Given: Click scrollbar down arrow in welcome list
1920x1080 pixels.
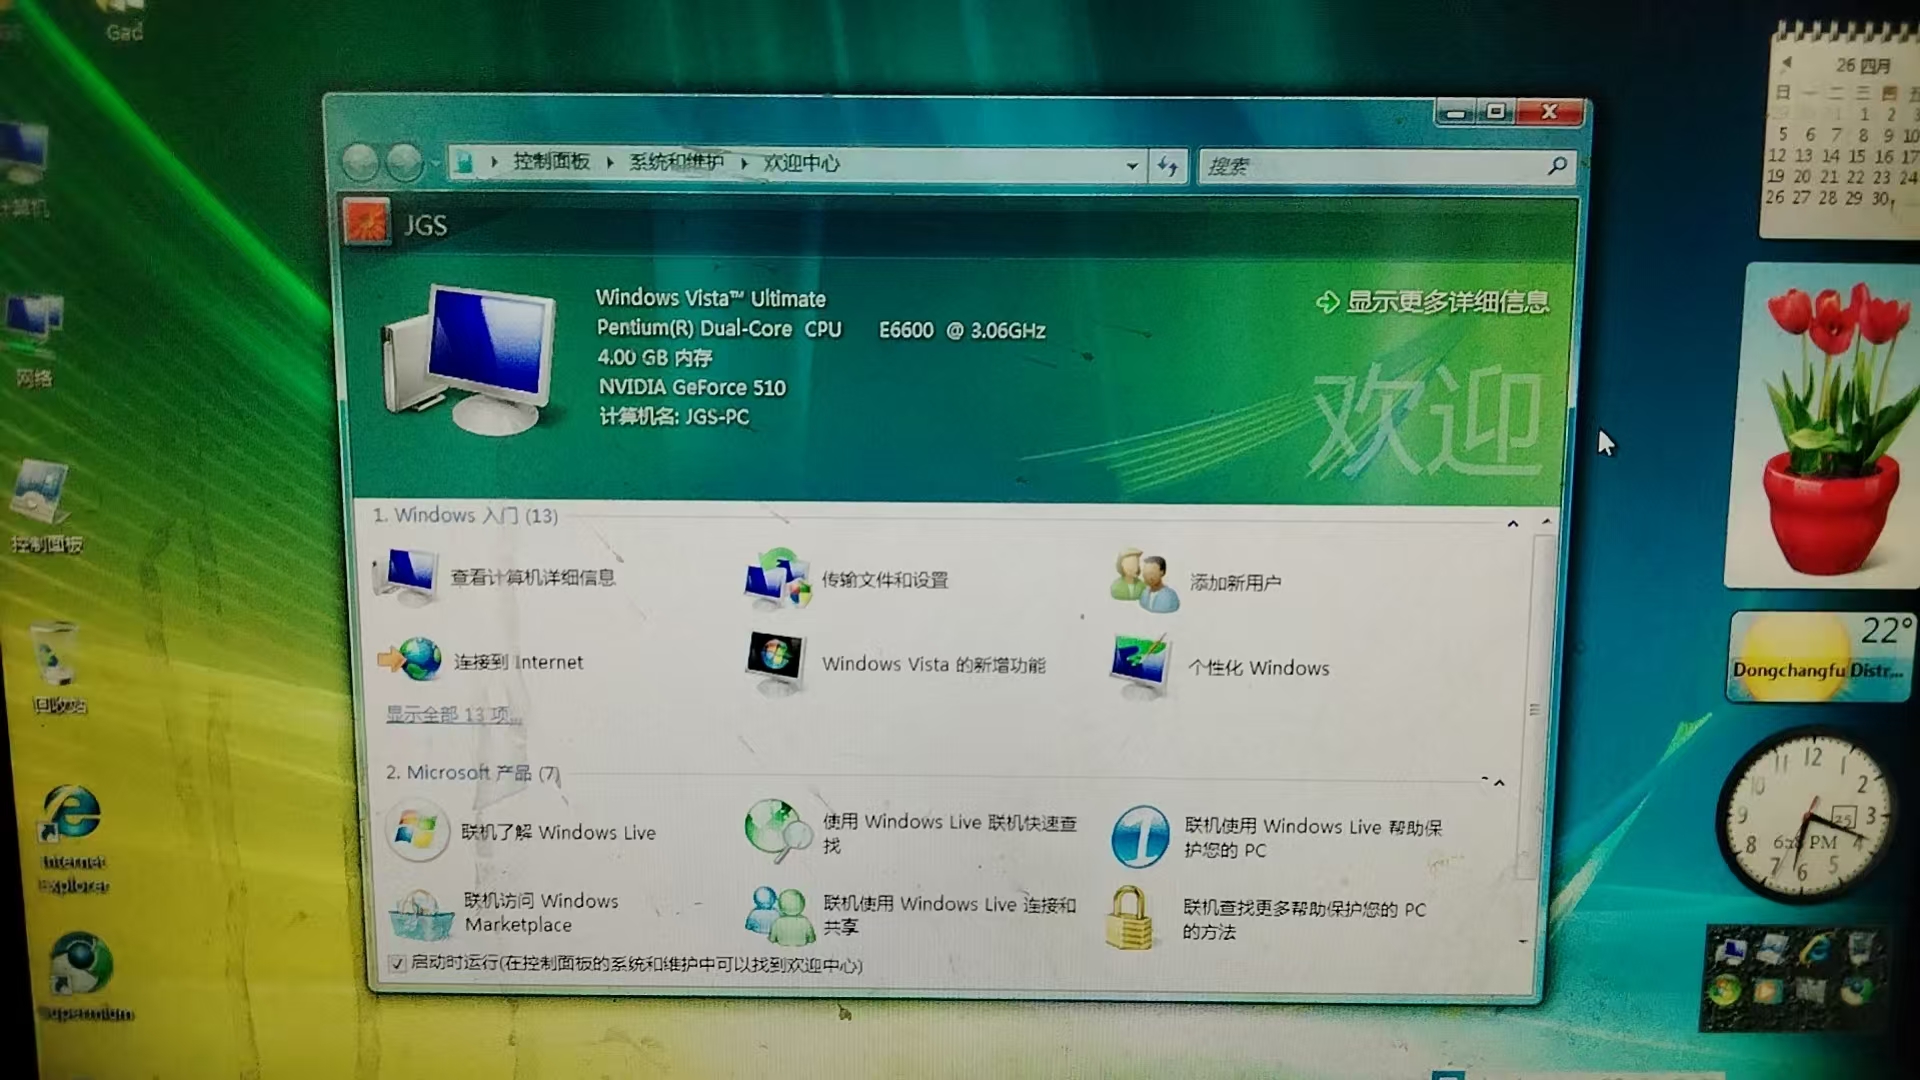Looking at the screenshot, I should 1523,941.
